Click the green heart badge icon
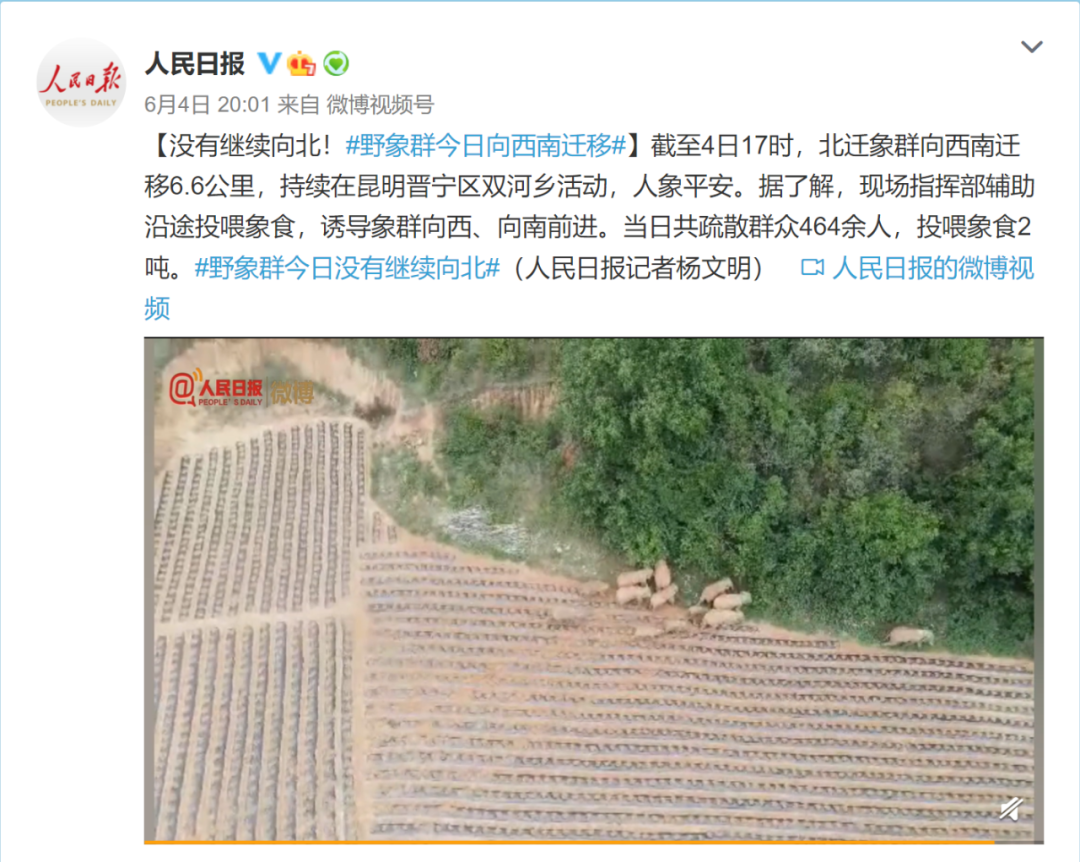This screenshot has height=862, width=1080. [x=336, y=63]
